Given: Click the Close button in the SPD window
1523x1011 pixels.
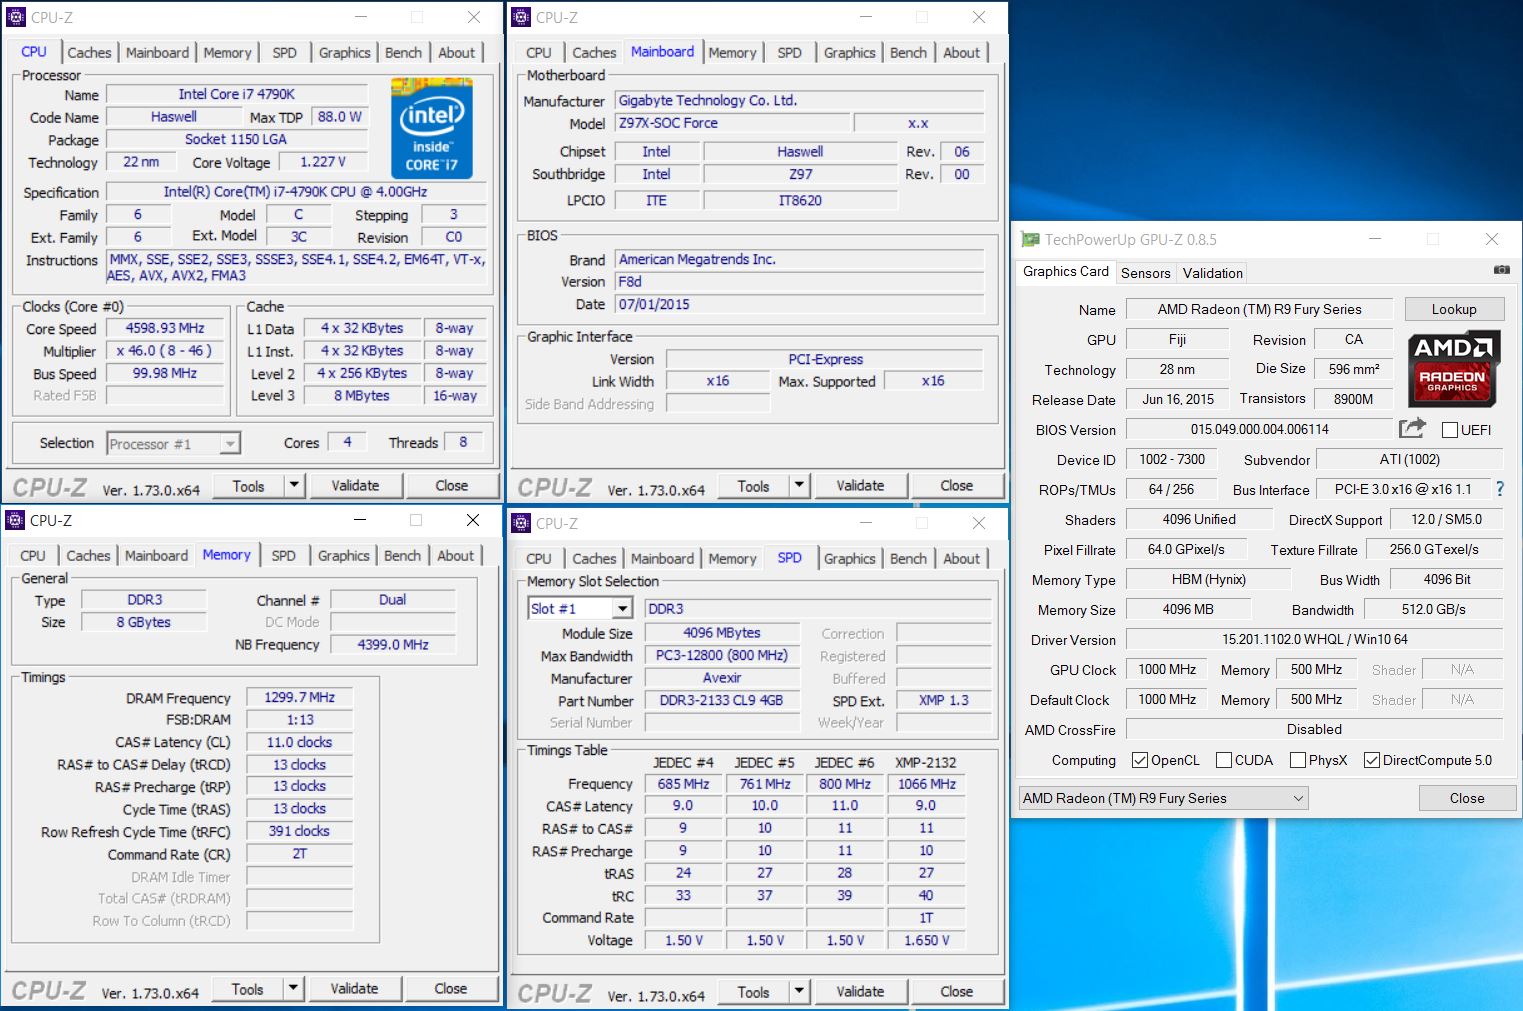Looking at the screenshot, I should coord(956,992).
